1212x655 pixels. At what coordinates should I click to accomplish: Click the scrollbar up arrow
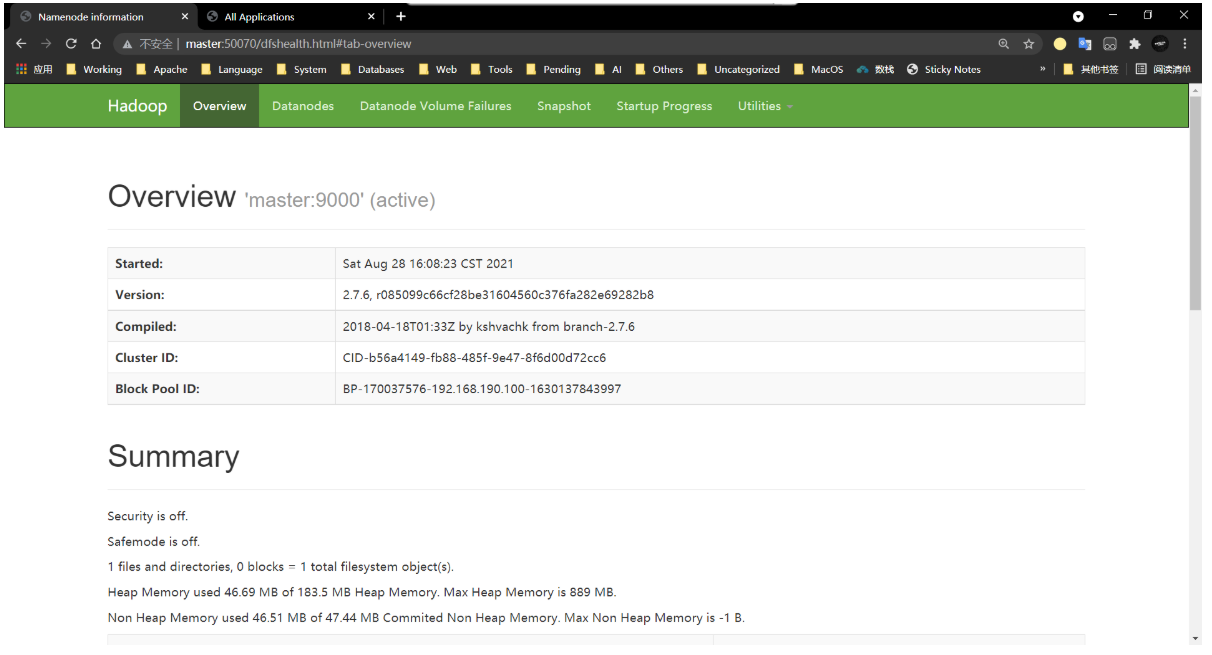pyautogui.click(x=1195, y=90)
